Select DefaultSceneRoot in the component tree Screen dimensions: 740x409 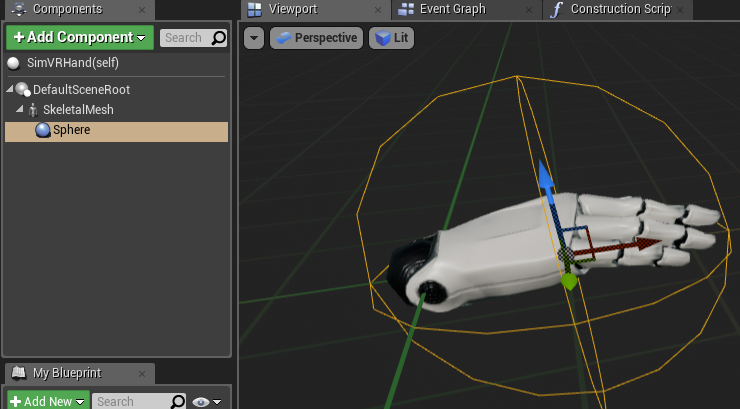click(x=81, y=90)
